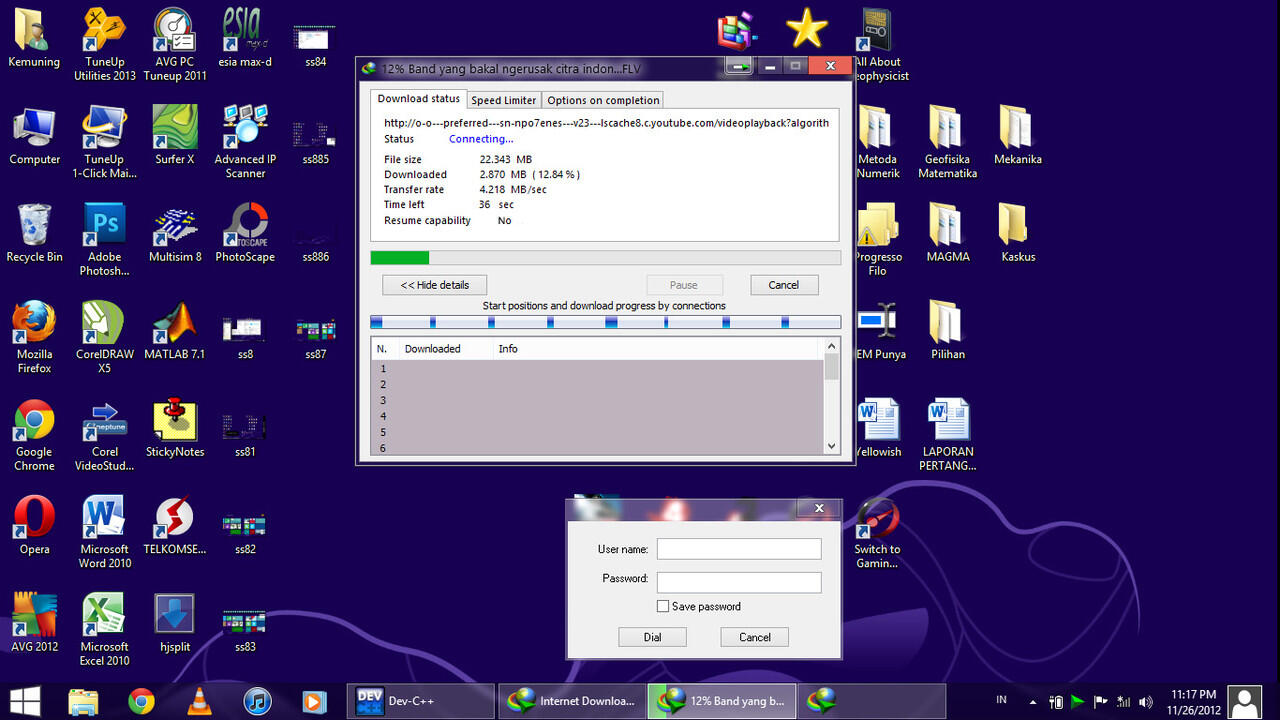
Task: Launch Corel VideoStudio desktop shortcut
Action: point(104,436)
